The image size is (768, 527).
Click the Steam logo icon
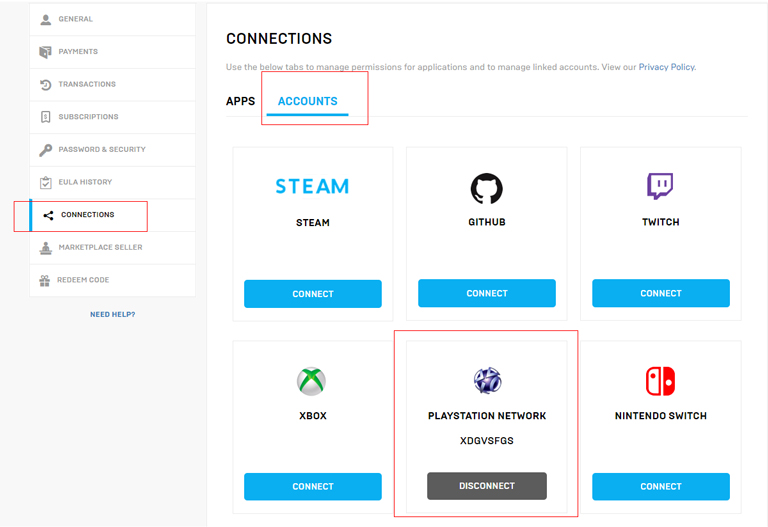click(312, 187)
